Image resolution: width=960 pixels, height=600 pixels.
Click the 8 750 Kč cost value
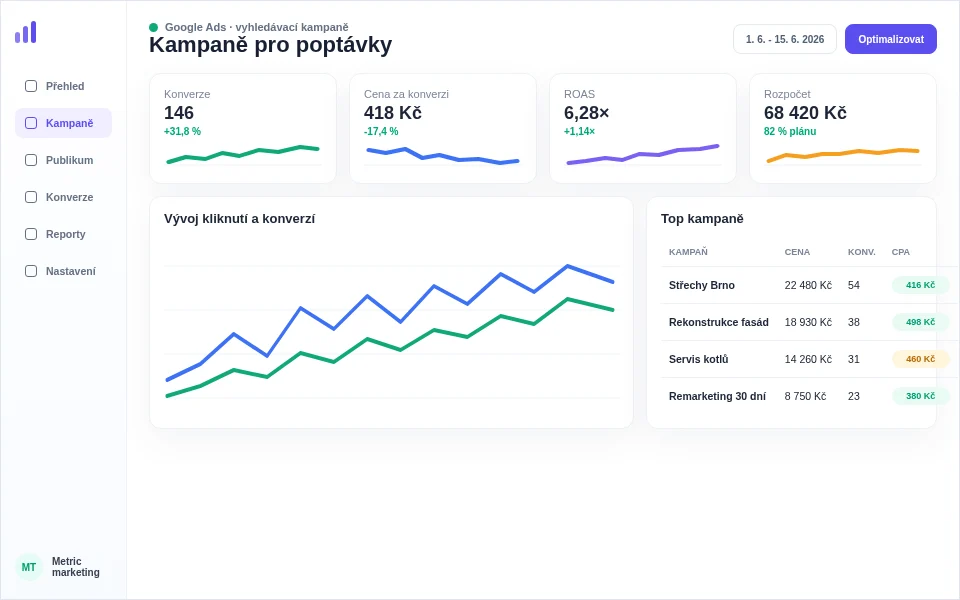click(x=805, y=396)
